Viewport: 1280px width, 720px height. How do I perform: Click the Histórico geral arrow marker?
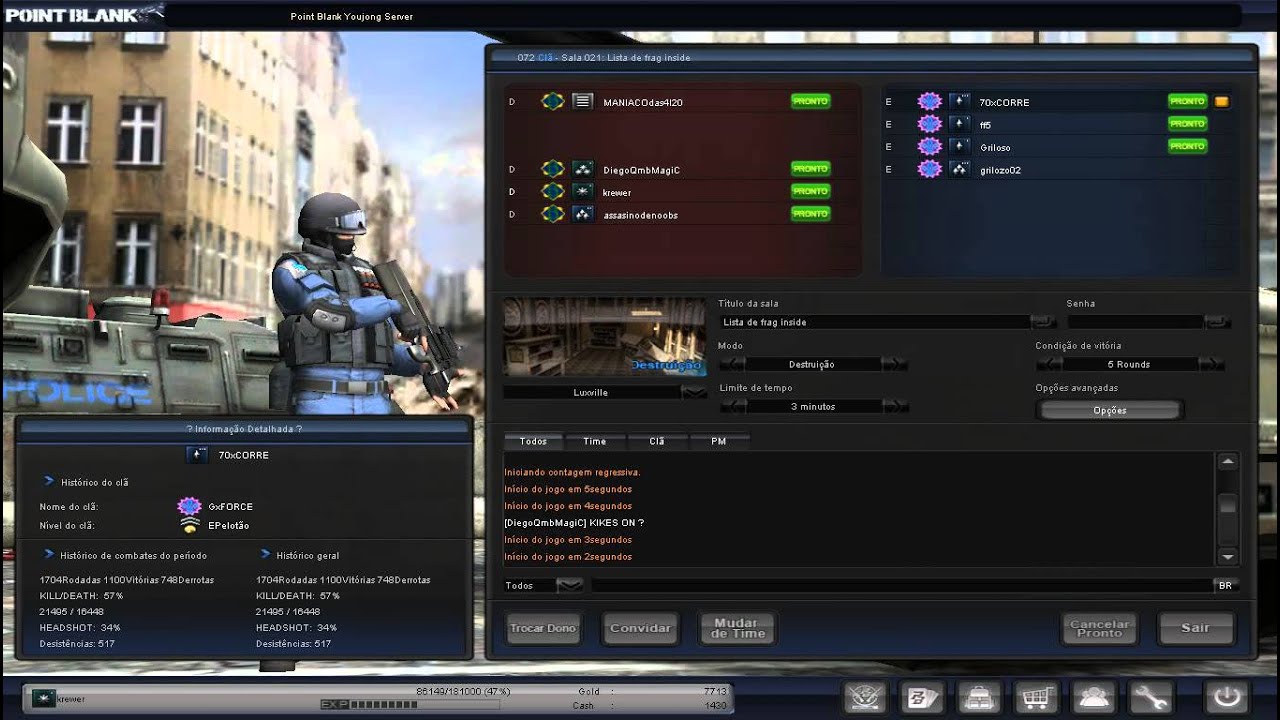coord(265,554)
